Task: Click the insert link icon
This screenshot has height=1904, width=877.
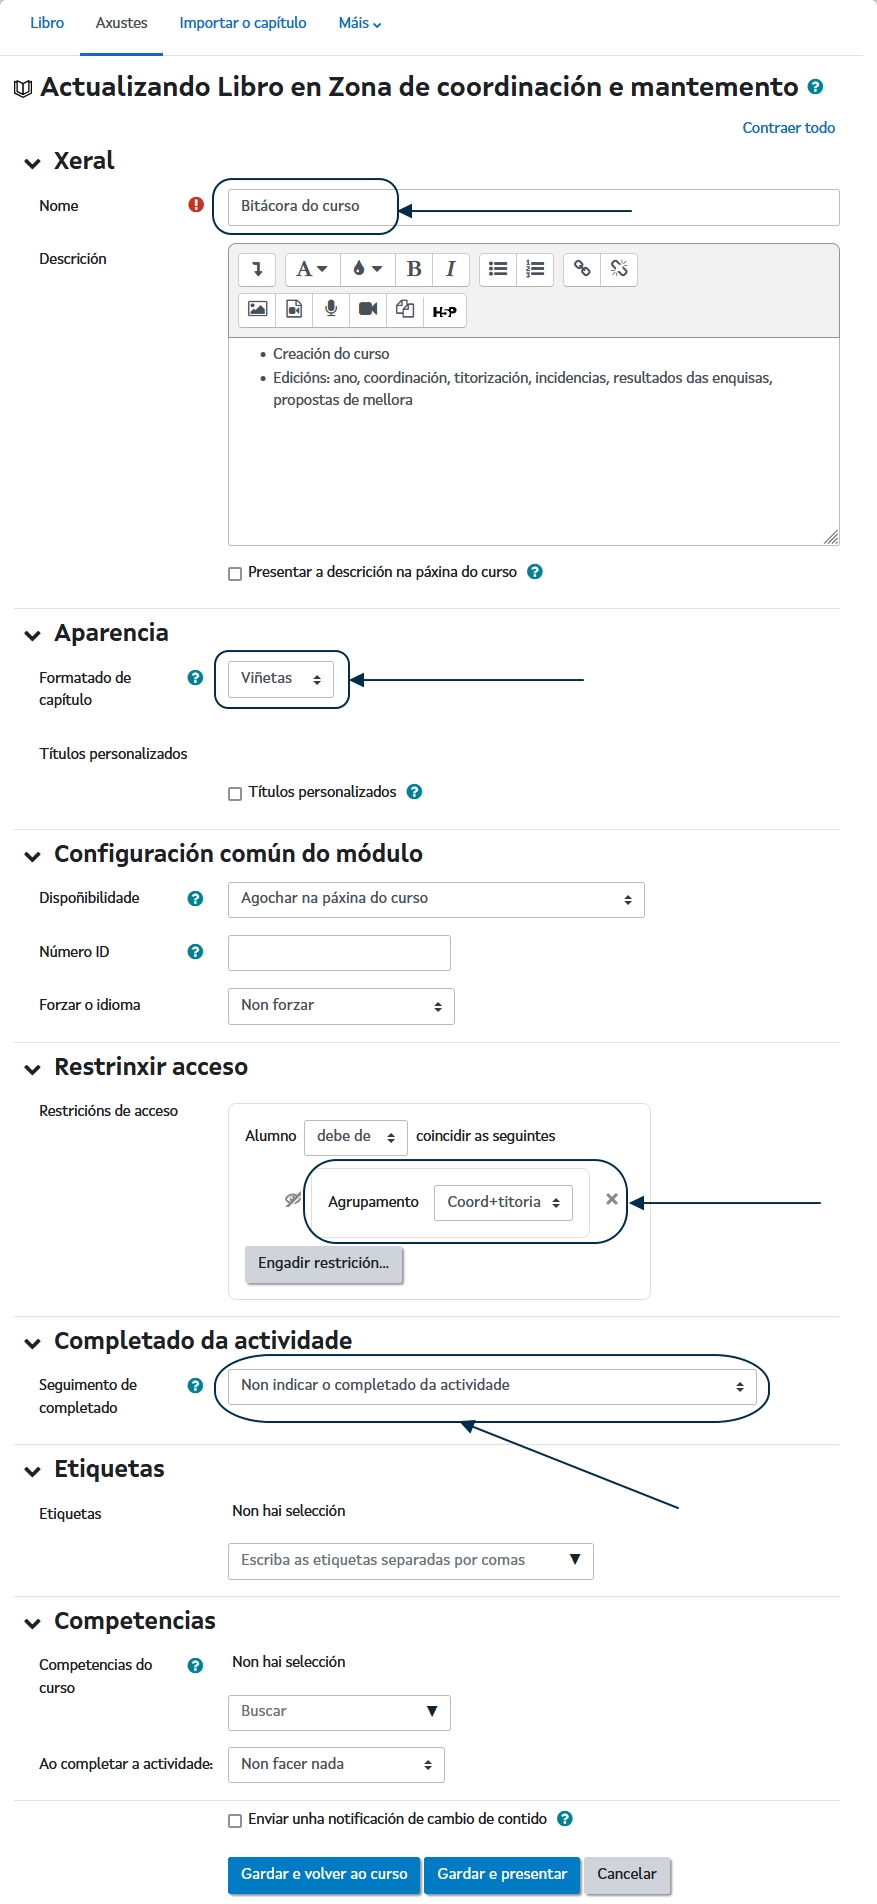Action: pyautogui.click(x=582, y=269)
